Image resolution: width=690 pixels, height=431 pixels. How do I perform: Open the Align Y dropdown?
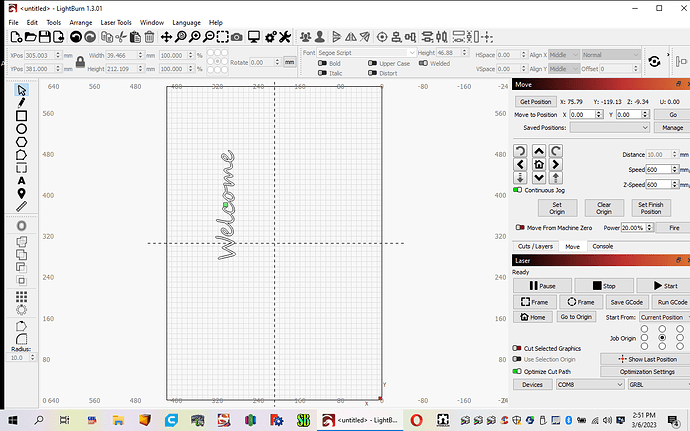point(564,69)
